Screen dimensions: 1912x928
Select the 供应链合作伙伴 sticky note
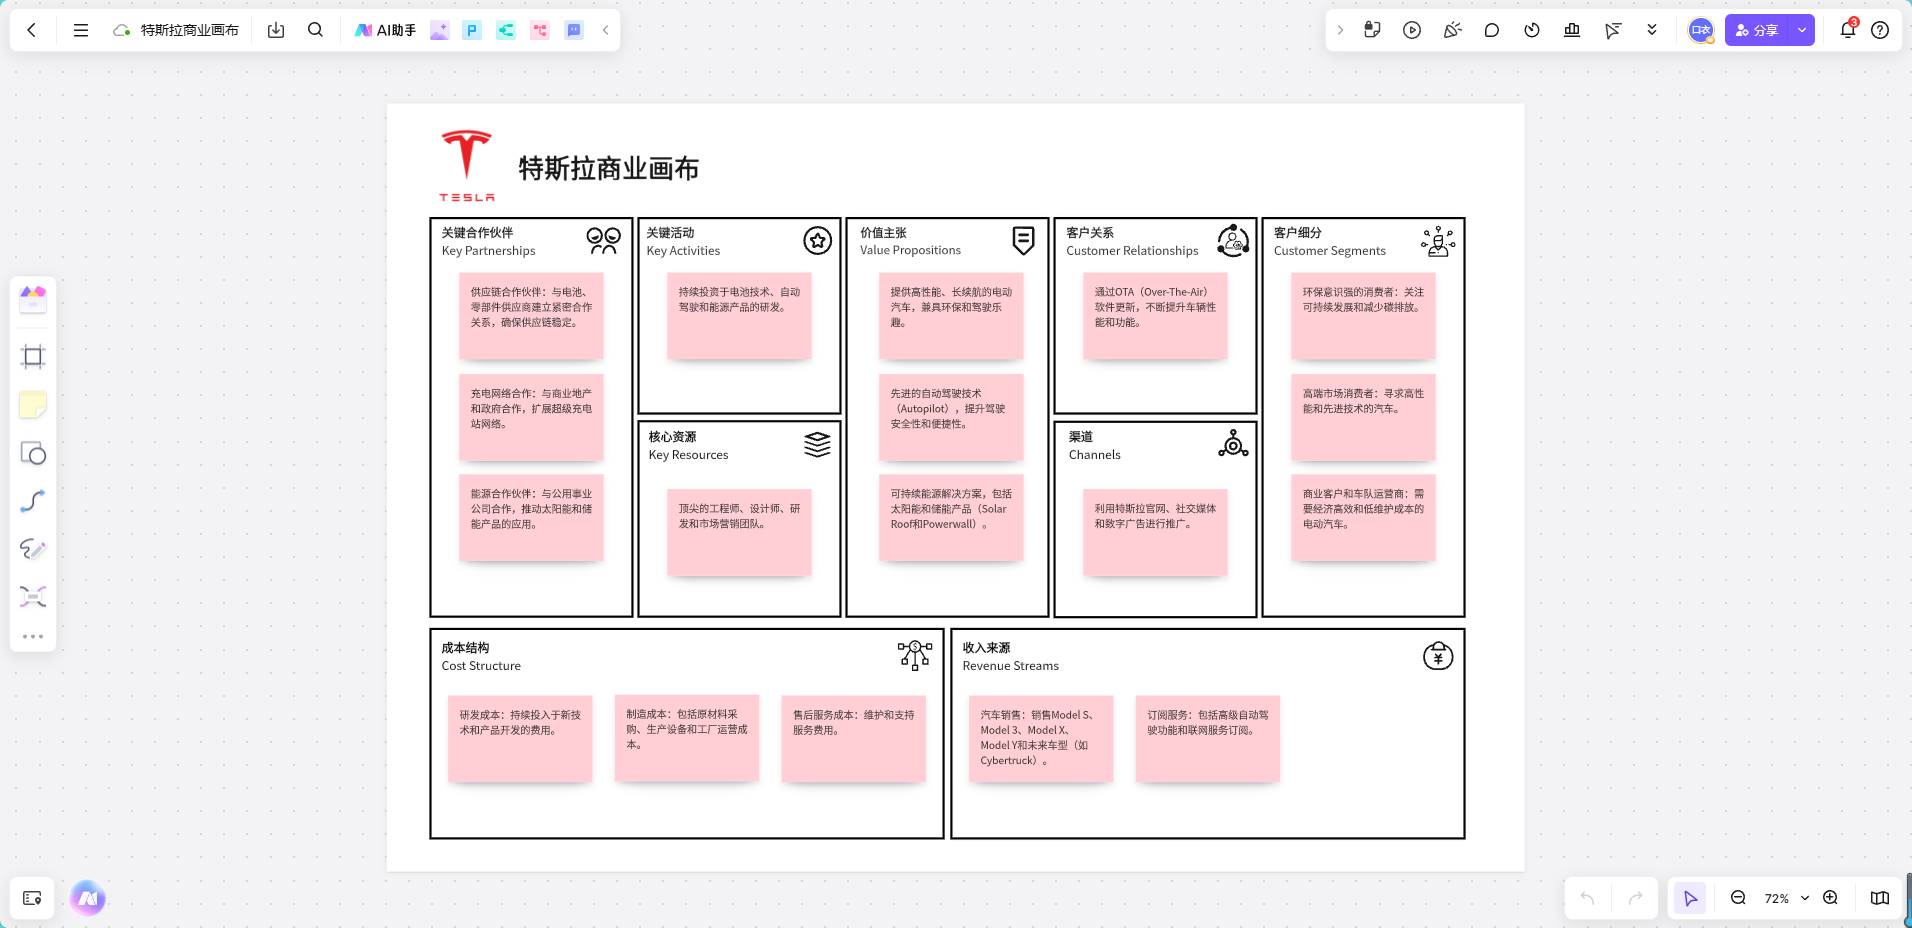[531, 316]
